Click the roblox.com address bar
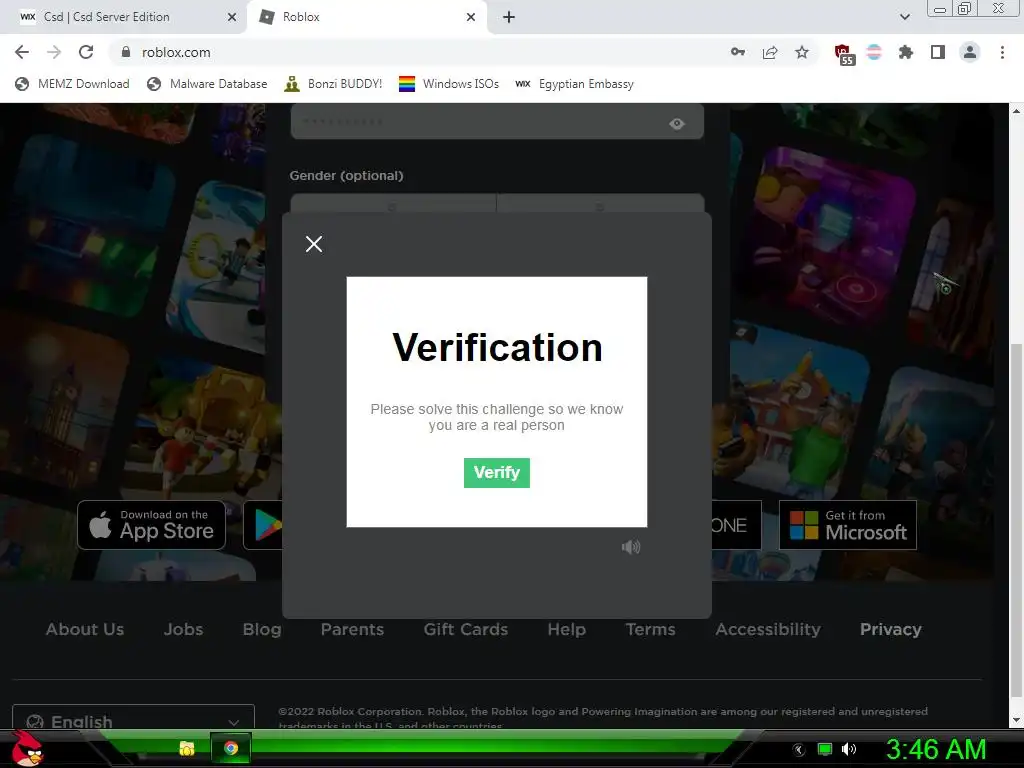The height and width of the screenshot is (768, 1024). (x=418, y=52)
